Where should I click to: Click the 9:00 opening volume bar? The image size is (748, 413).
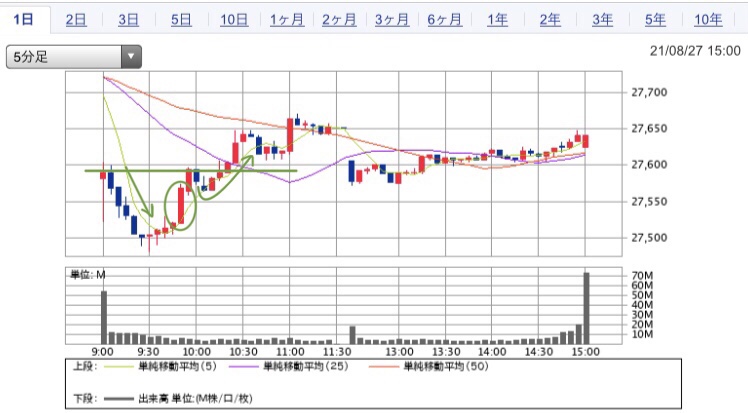point(104,318)
